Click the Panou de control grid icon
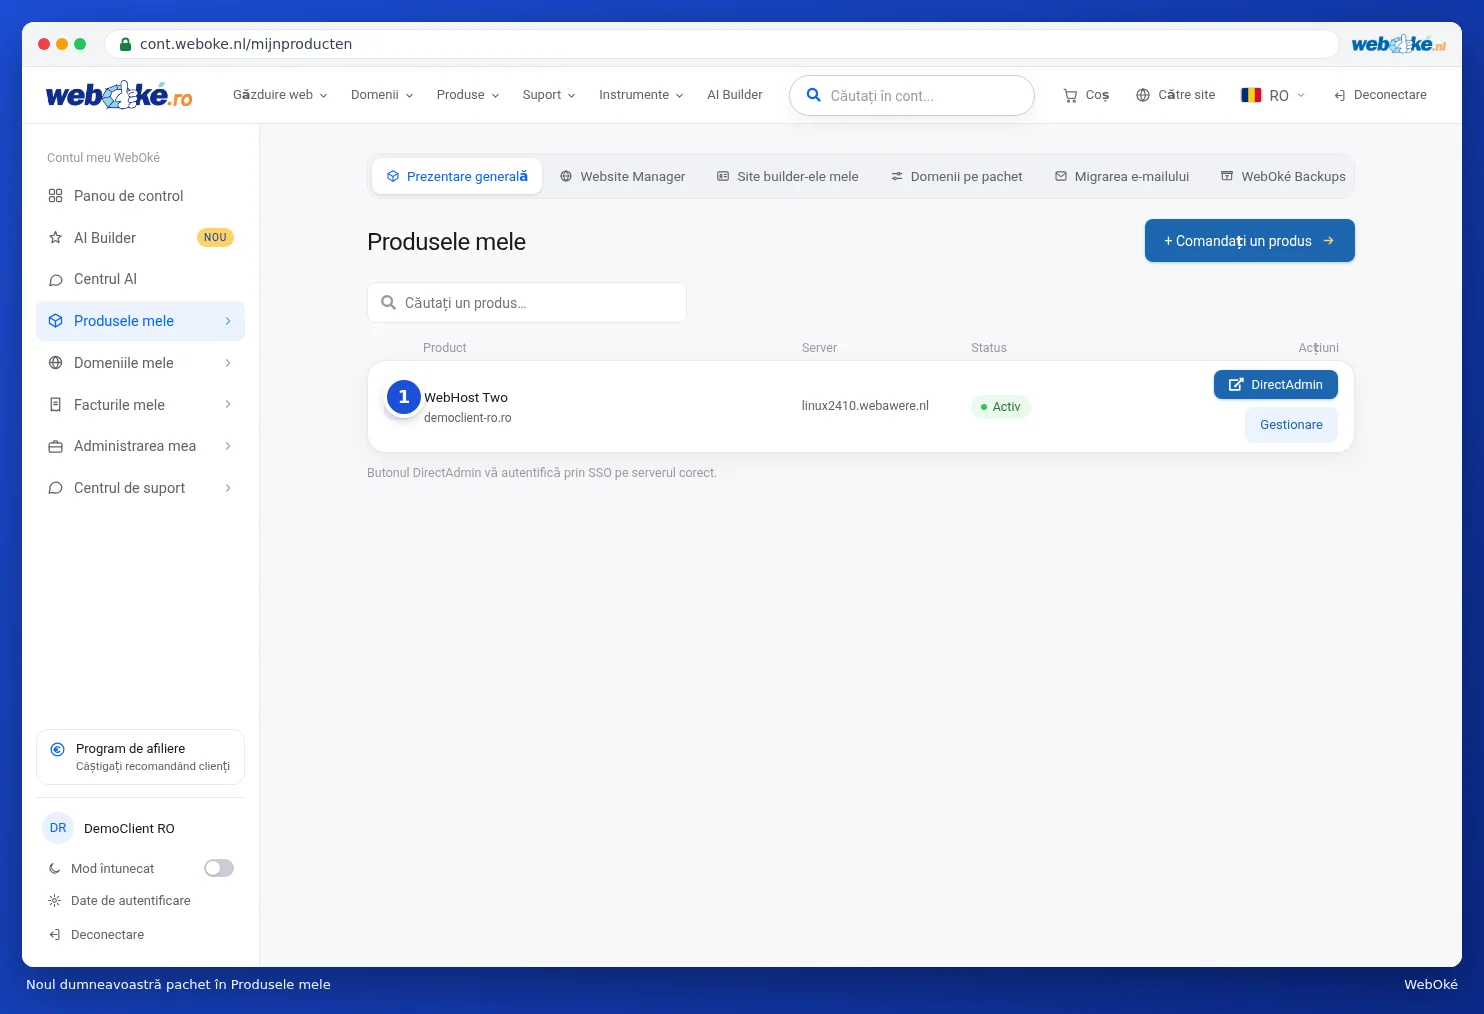 (56, 196)
